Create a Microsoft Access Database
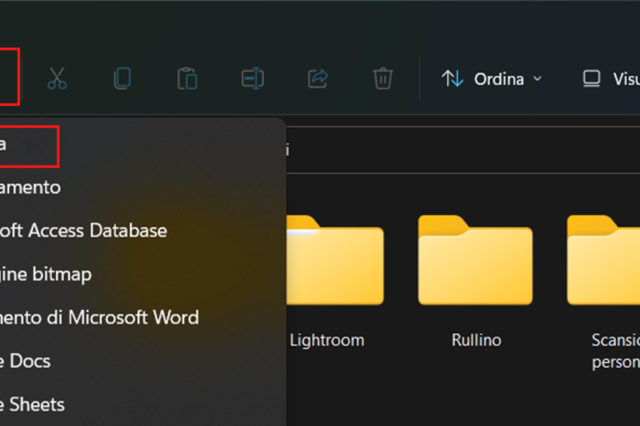This screenshot has height=426, width=640. pos(80,230)
